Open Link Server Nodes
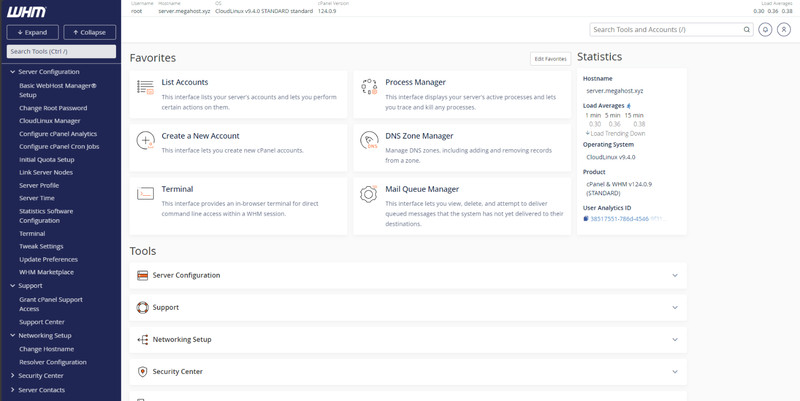 (46, 172)
